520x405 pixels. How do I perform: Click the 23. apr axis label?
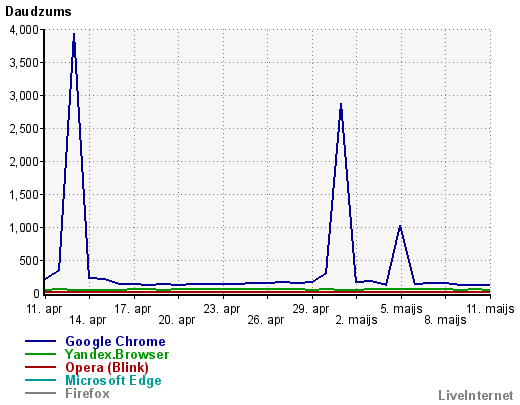click(x=222, y=309)
